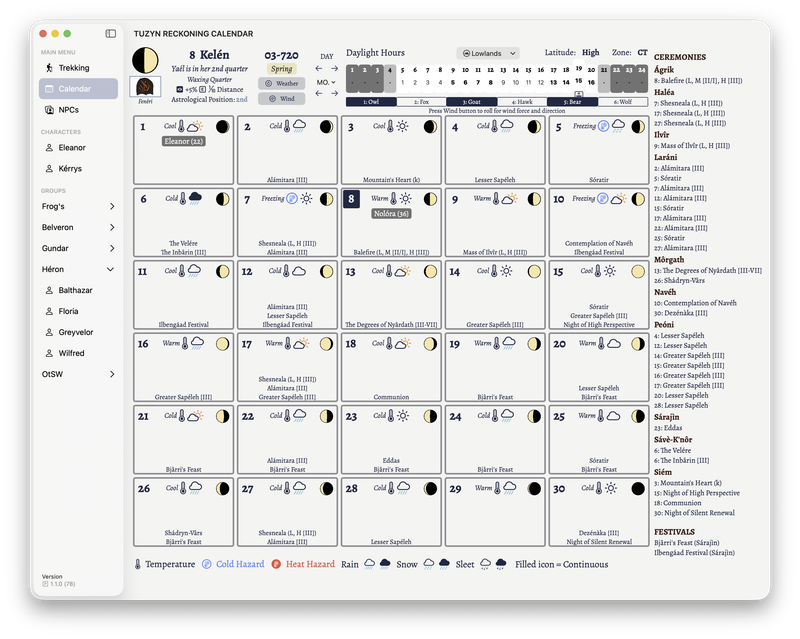Open the Lowlands terrain dropdown

488,53
